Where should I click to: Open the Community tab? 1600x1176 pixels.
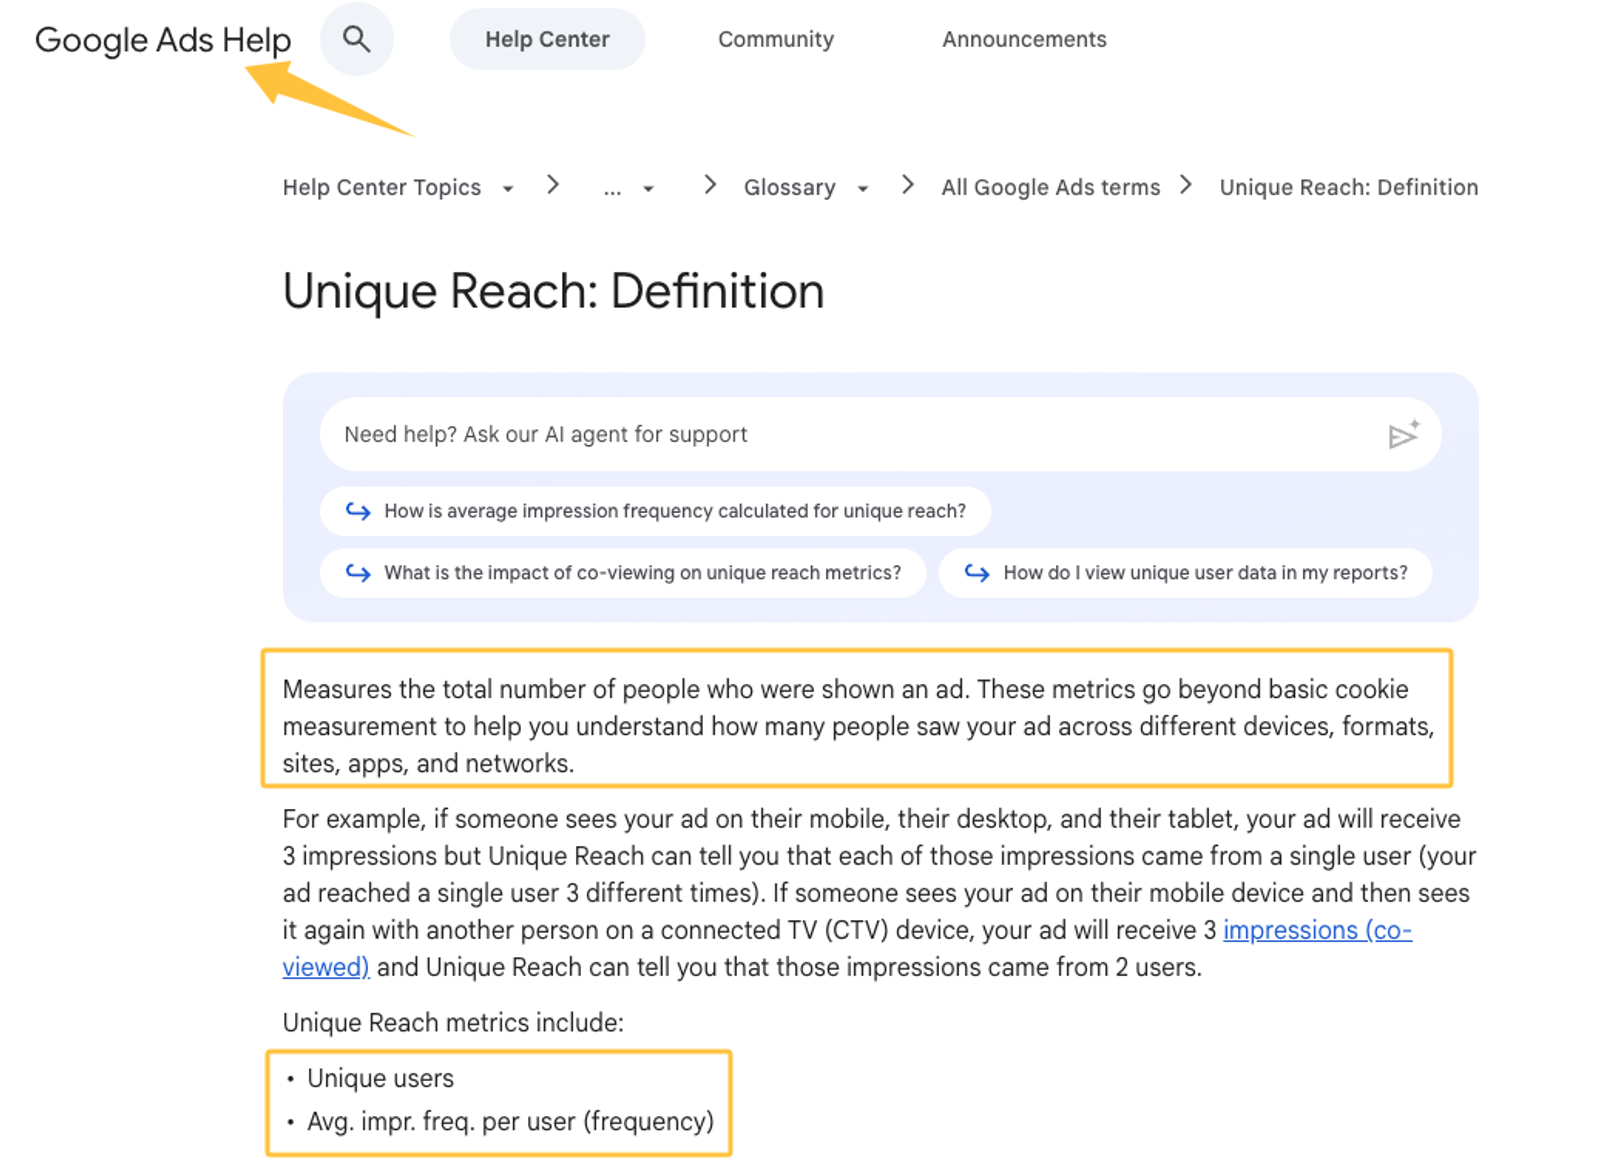pos(776,39)
